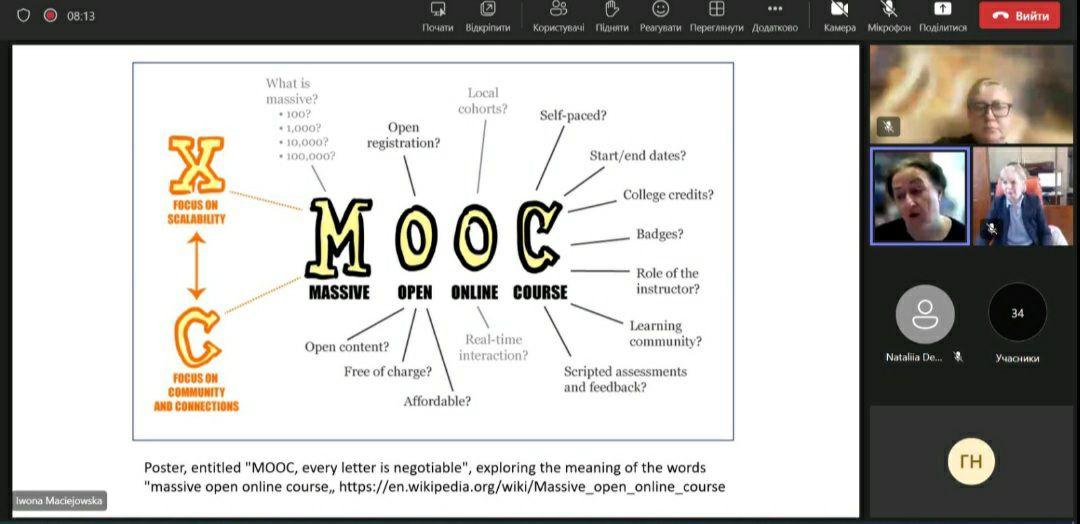The height and width of the screenshot is (524, 1080).
Task: Click 'Start/end dates?' text
Action: [x=638, y=156]
